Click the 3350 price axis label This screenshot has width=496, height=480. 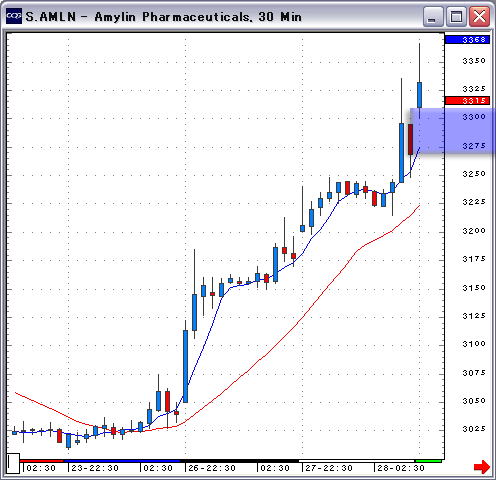[x=474, y=61]
